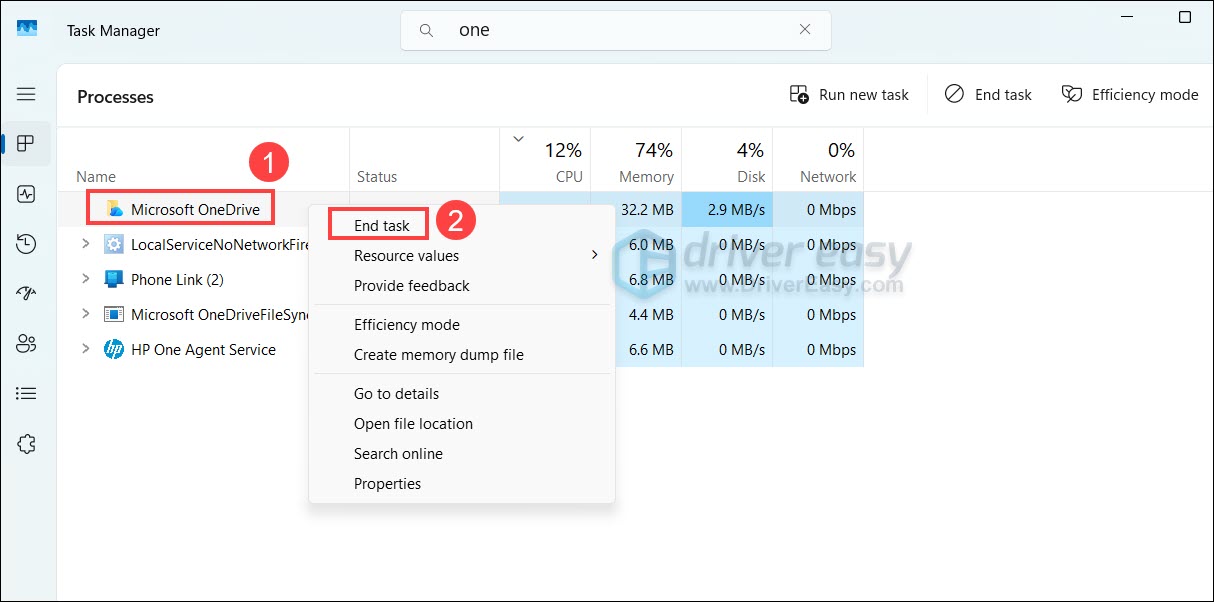Click the Microsoft OneDriveFileSync process icon
Viewport: 1214px width, 602px height.
click(x=114, y=315)
